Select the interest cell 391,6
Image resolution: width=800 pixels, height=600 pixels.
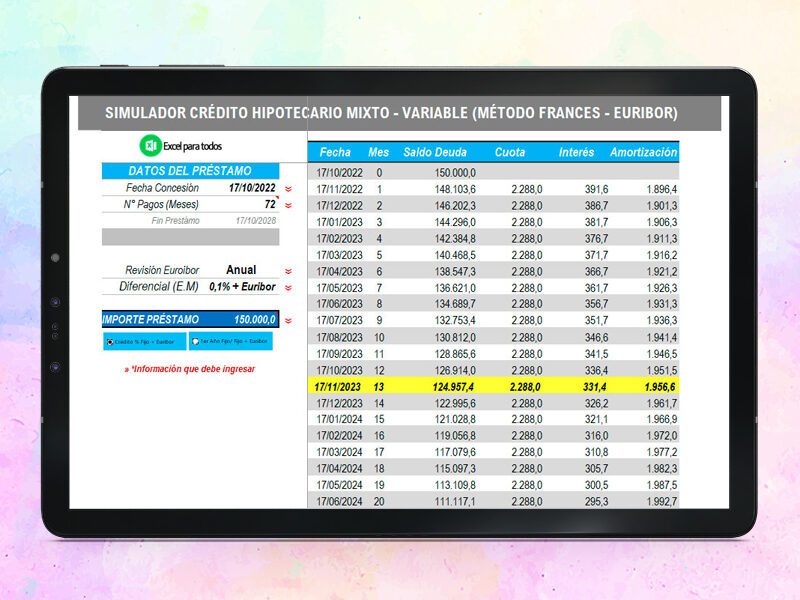(x=596, y=189)
